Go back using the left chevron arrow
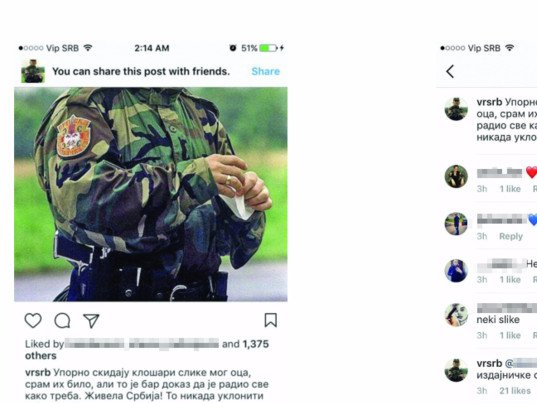The image size is (537, 403). tap(450, 72)
